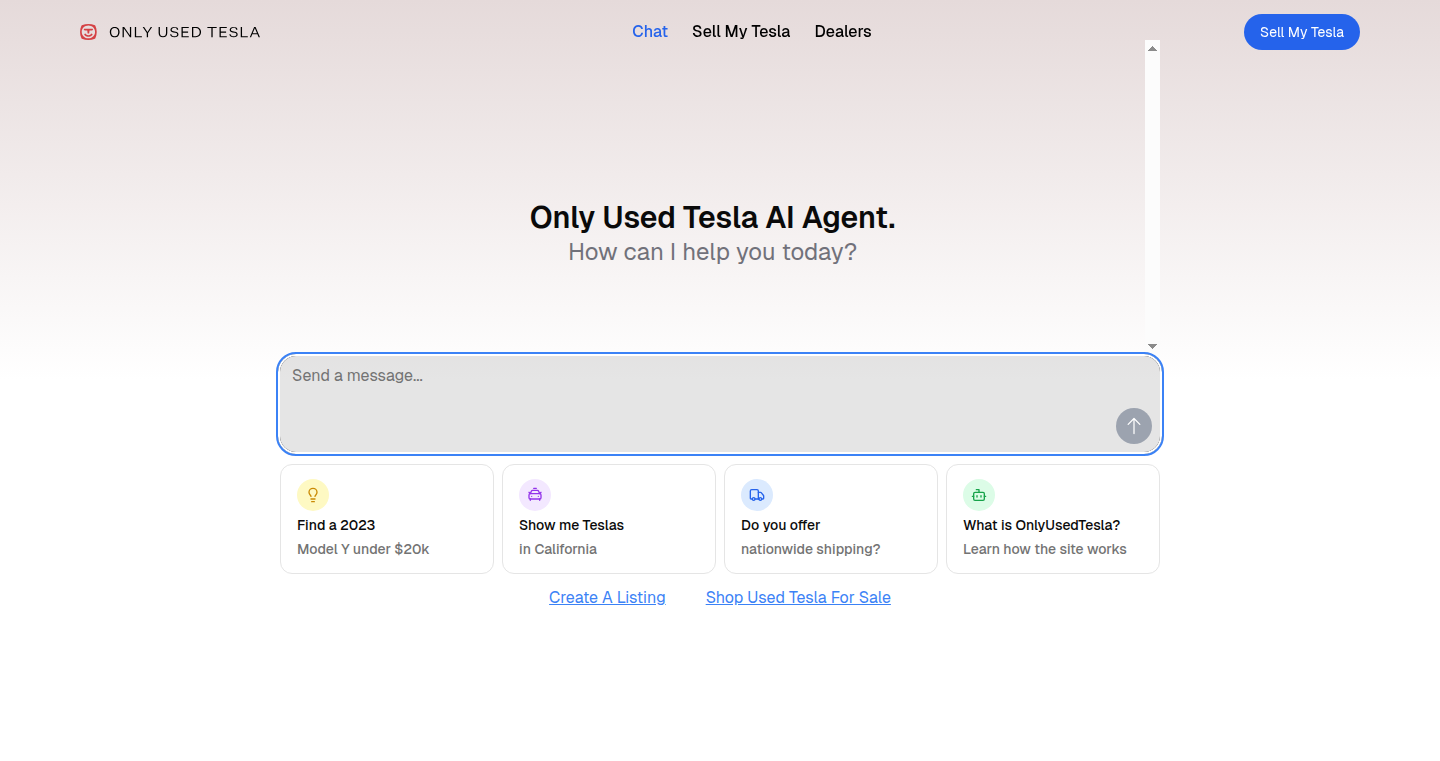1440x761 pixels.
Task: Click the Only Used Tesla AI Agent heading
Action: pyautogui.click(x=712, y=217)
